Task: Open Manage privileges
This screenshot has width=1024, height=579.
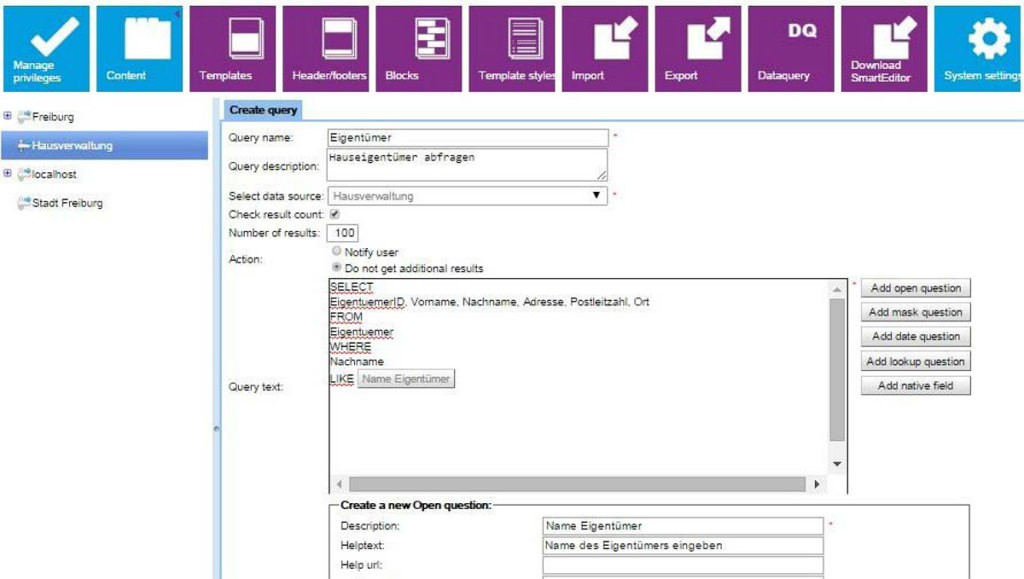Action: (x=44, y=47)
